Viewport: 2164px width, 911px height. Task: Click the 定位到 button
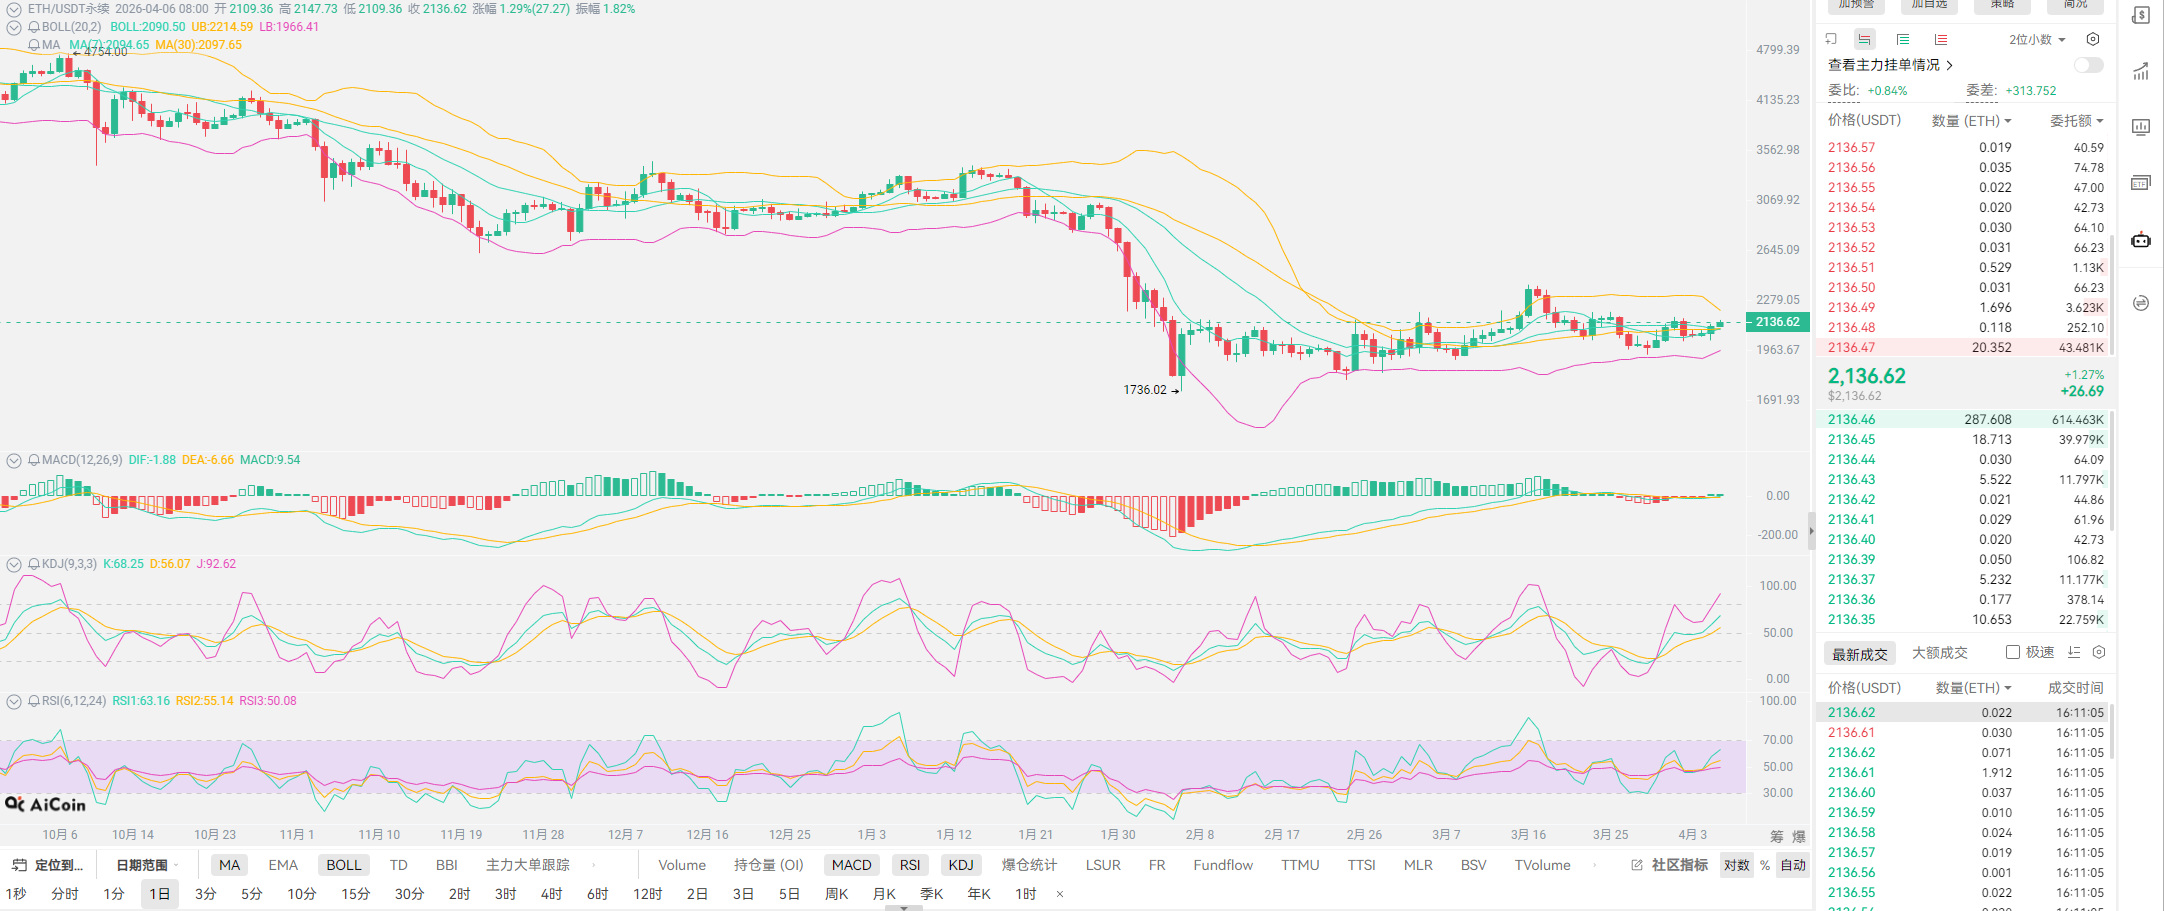[x=48, y=865]
